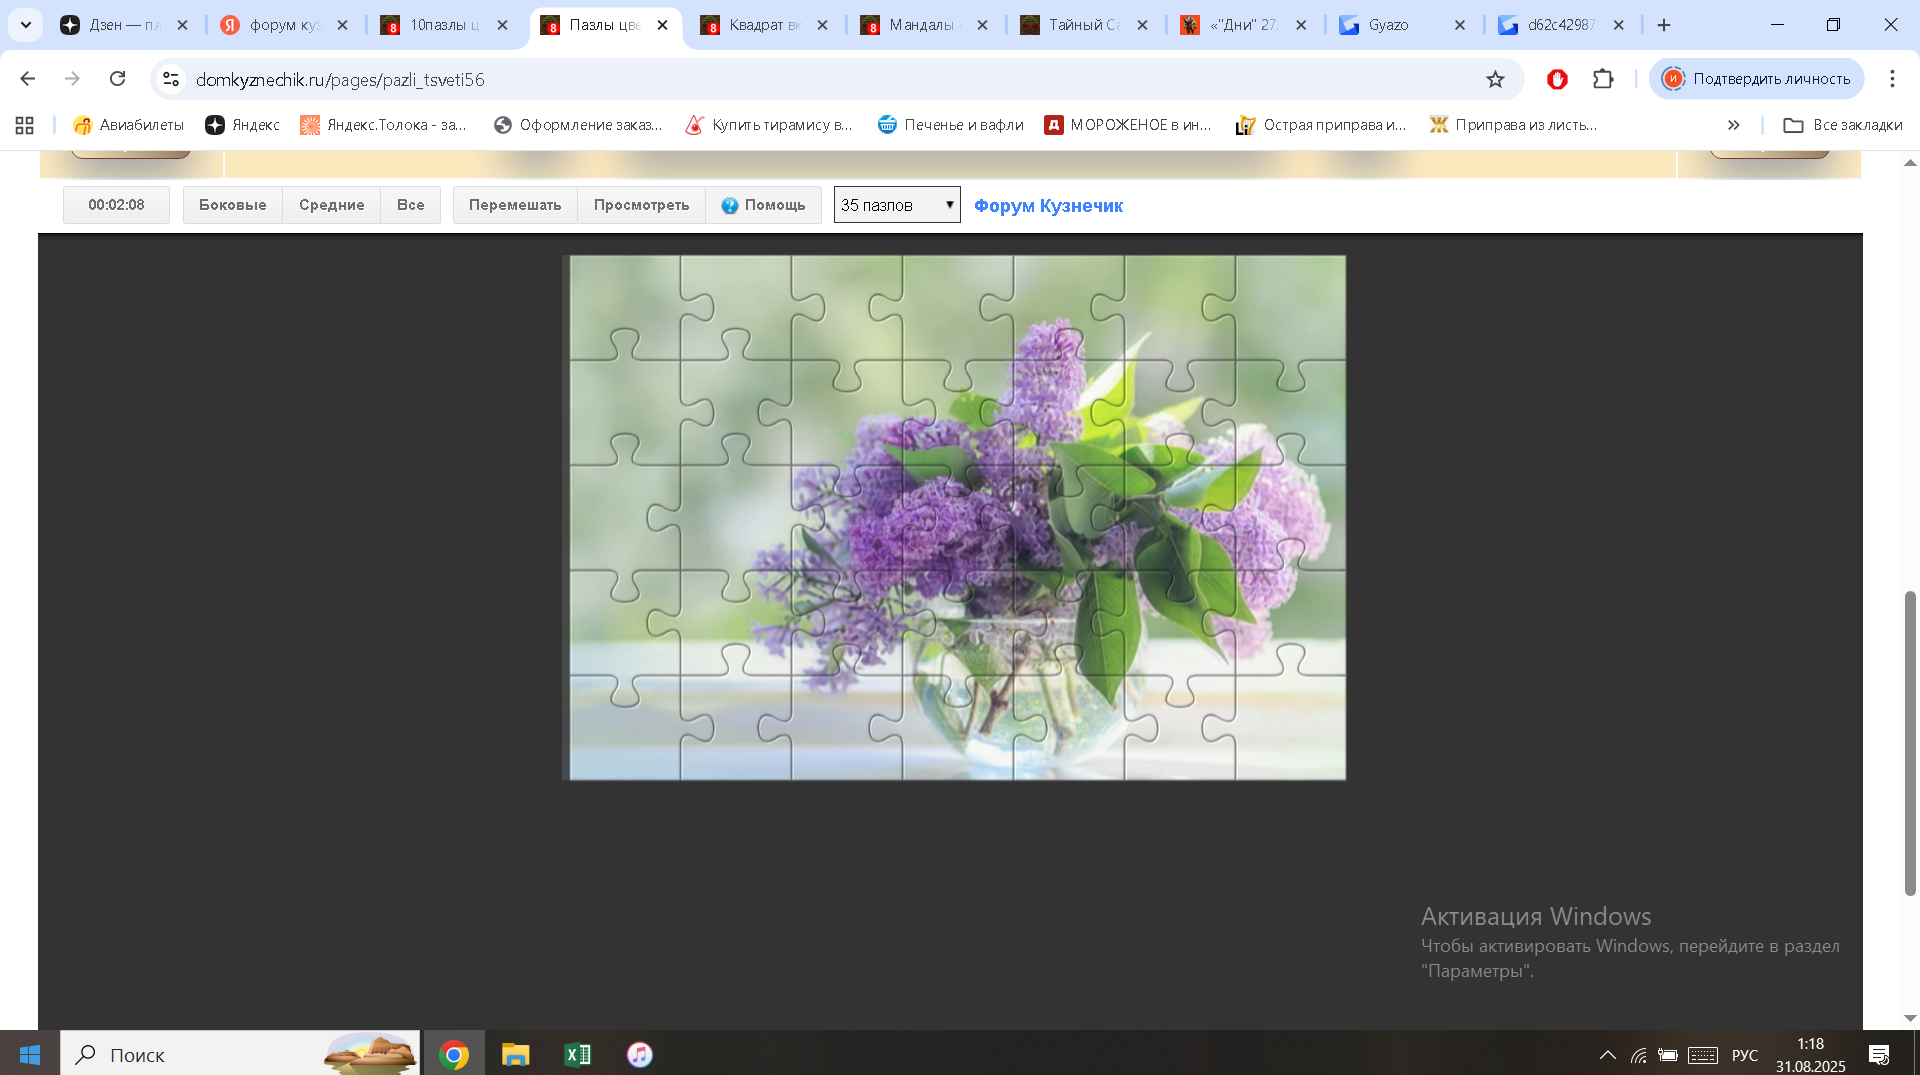
Task: Open the Форум Кузнечик link
Action: tap(1048, 205)
